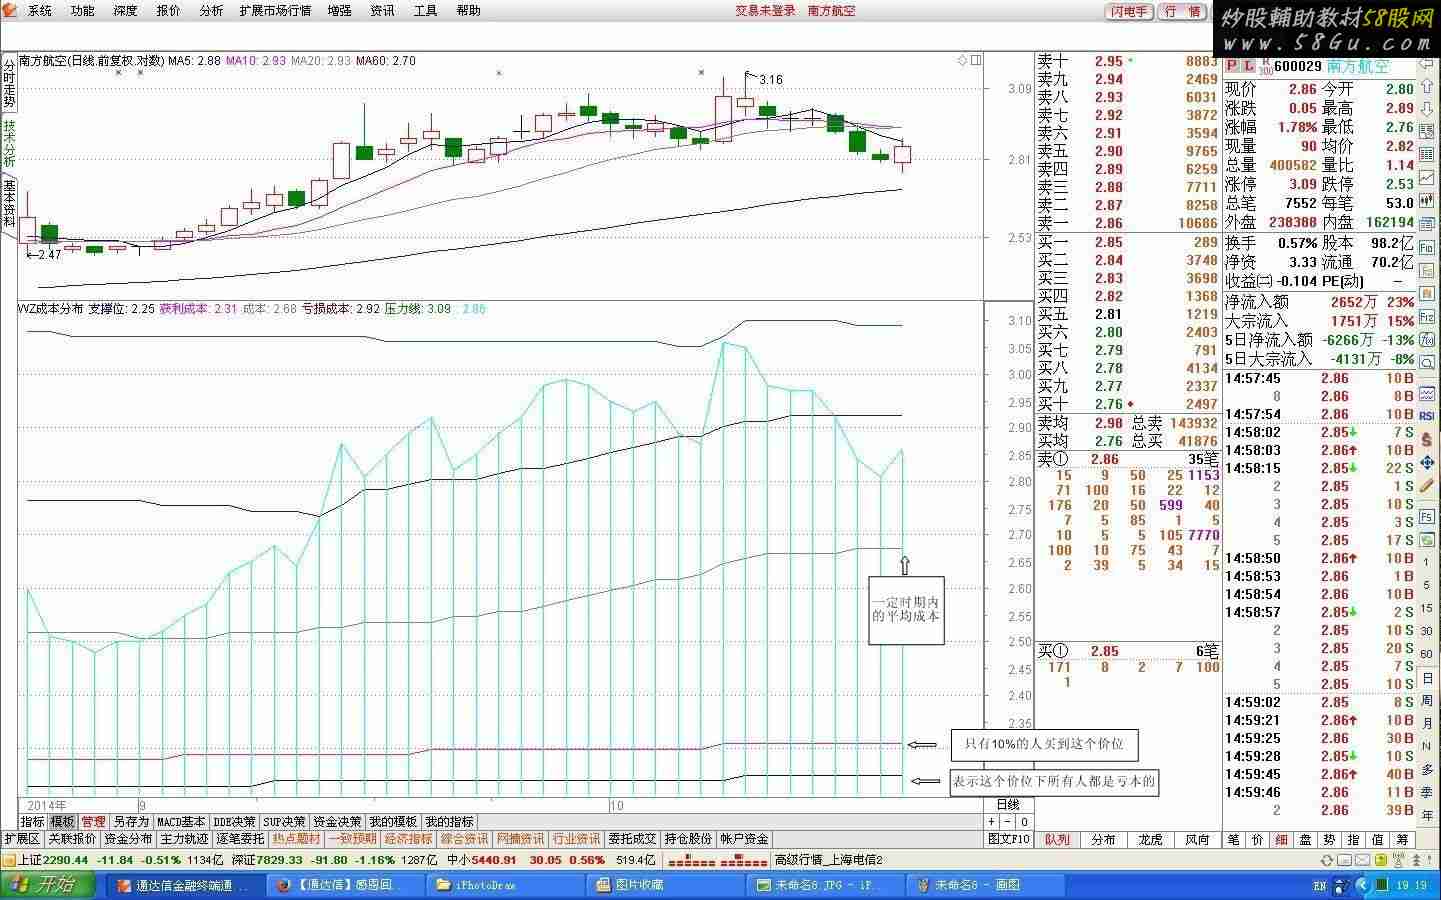The image size is (1441, 900).
Task: Click the minus zoom button near 日线
Action: pyautogui.click(x=1007, y=822)
